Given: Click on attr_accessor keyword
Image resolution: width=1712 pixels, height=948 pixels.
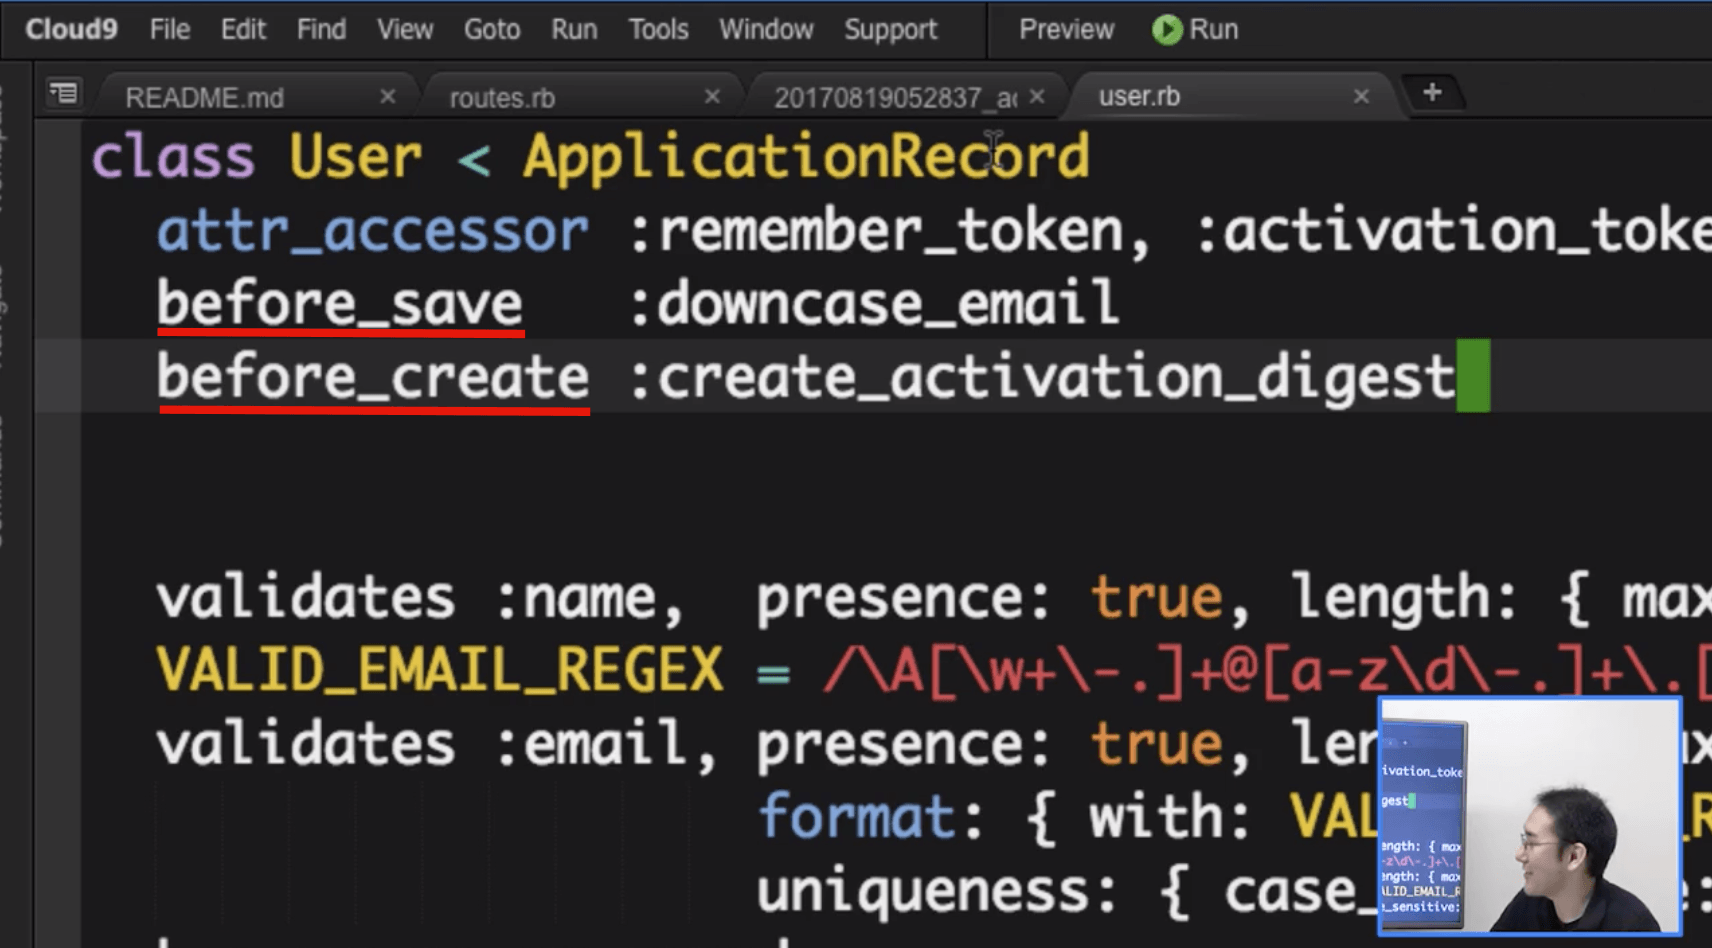Looking at the screenshot, I should [x=373, y=231].
